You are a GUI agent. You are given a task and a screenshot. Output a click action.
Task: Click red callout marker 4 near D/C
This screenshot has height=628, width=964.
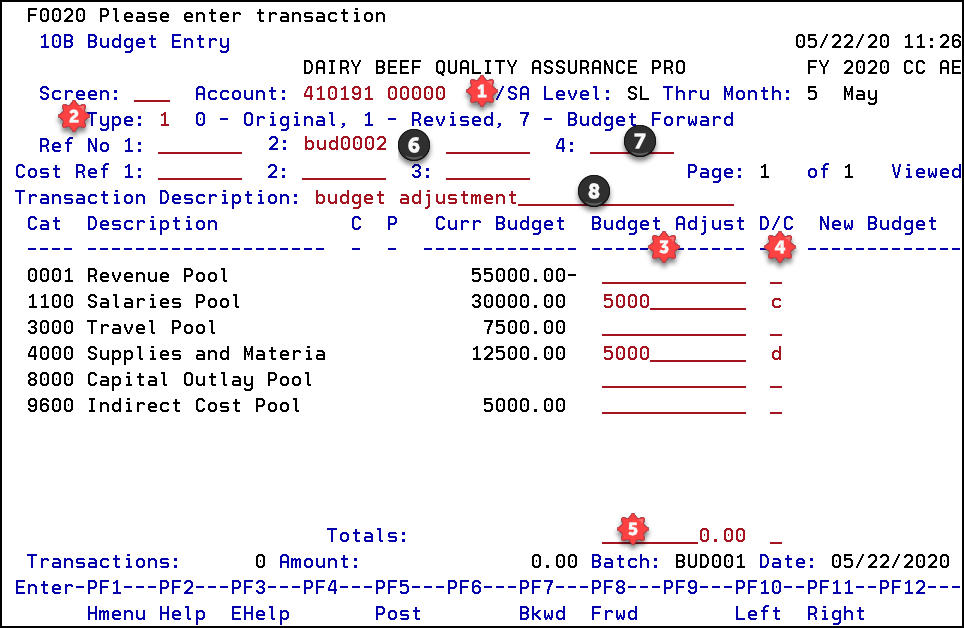click(780, 247)
